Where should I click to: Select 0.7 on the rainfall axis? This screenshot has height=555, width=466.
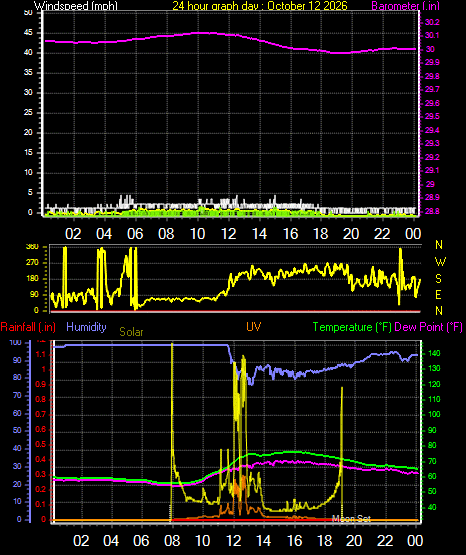point(41,414)
